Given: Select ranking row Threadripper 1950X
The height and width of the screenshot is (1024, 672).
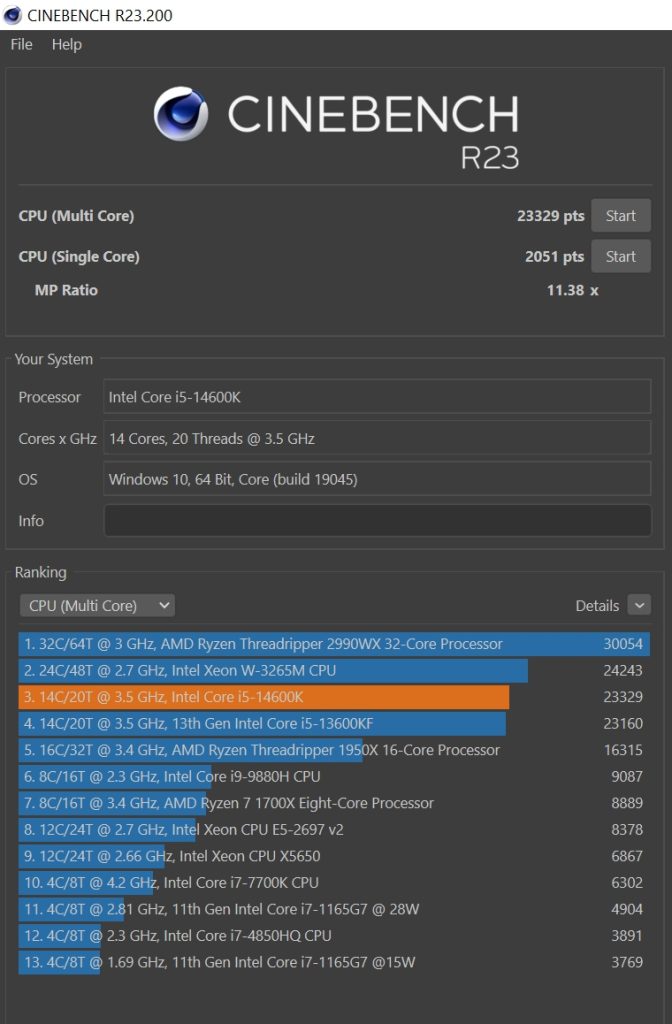Looking at the screenshot, I should 334,750.
